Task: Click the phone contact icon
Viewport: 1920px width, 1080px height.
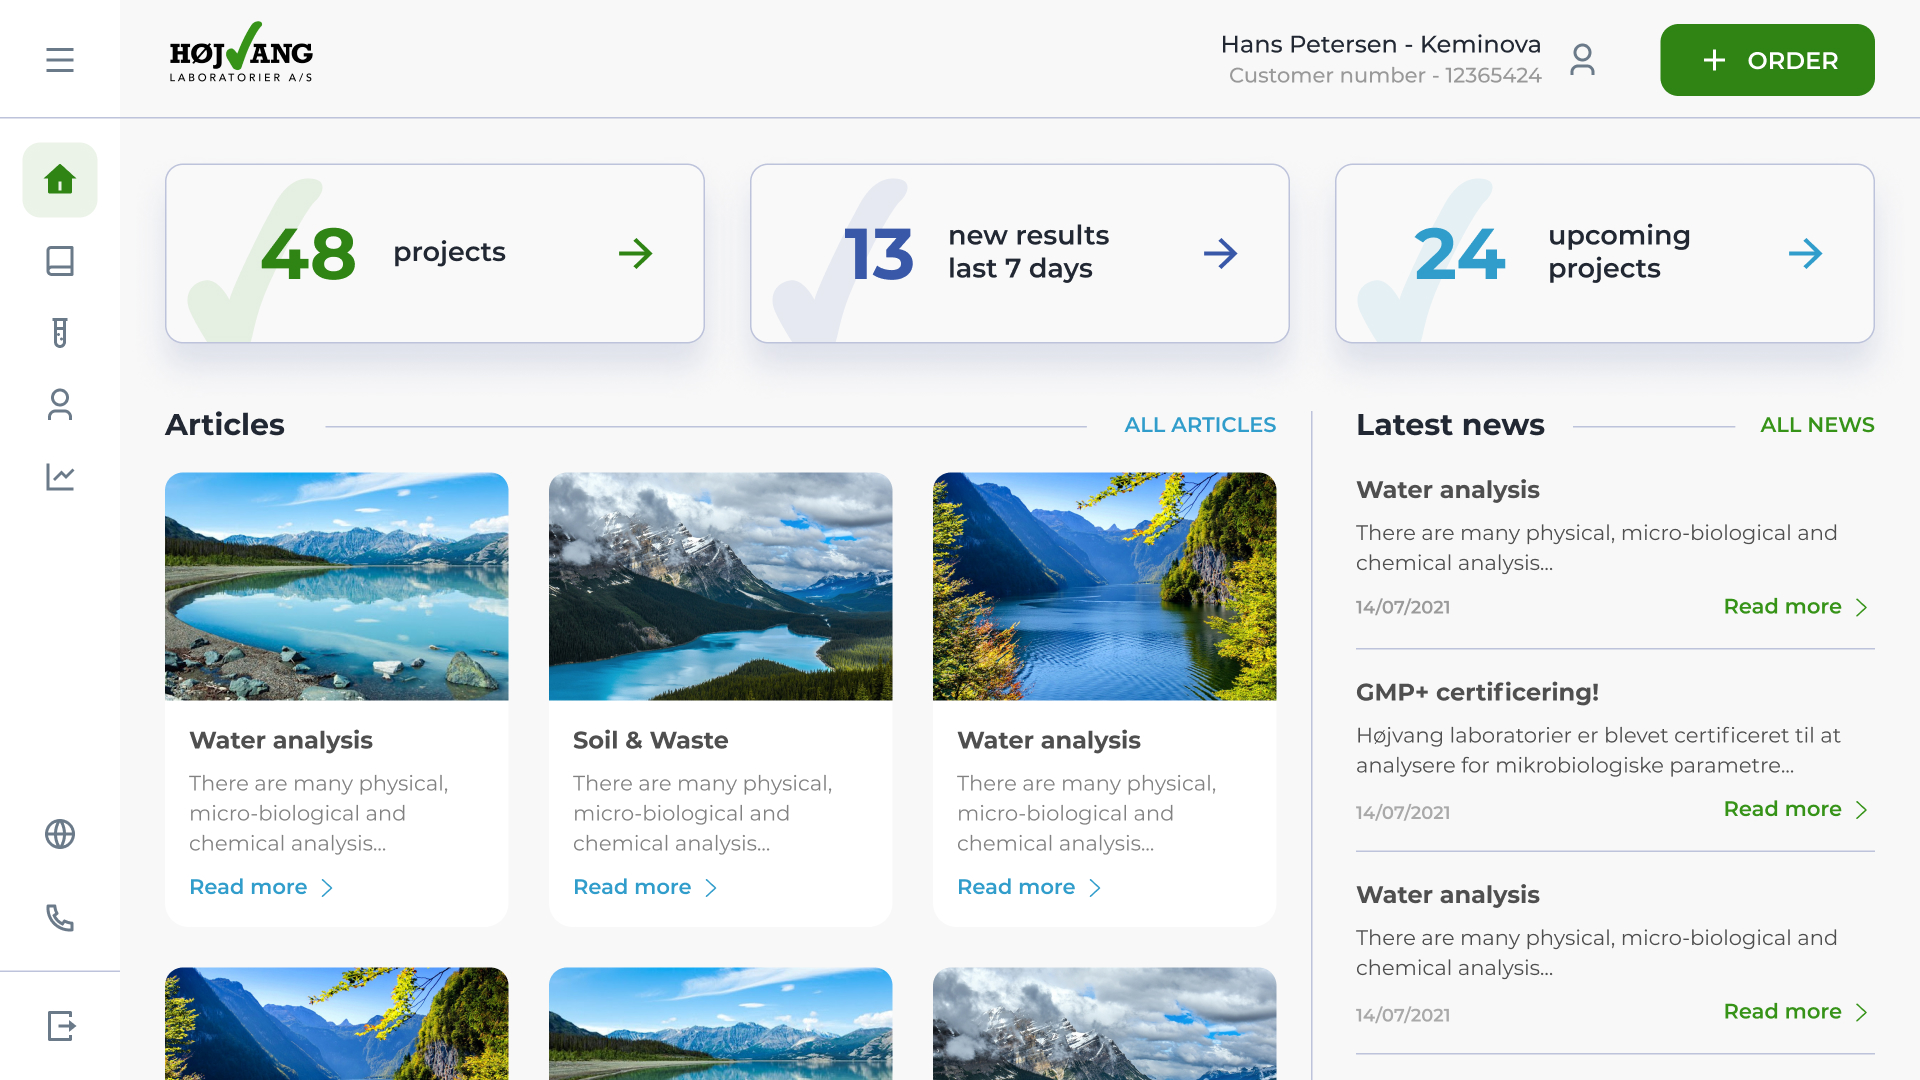Action: tap(60, 918)
